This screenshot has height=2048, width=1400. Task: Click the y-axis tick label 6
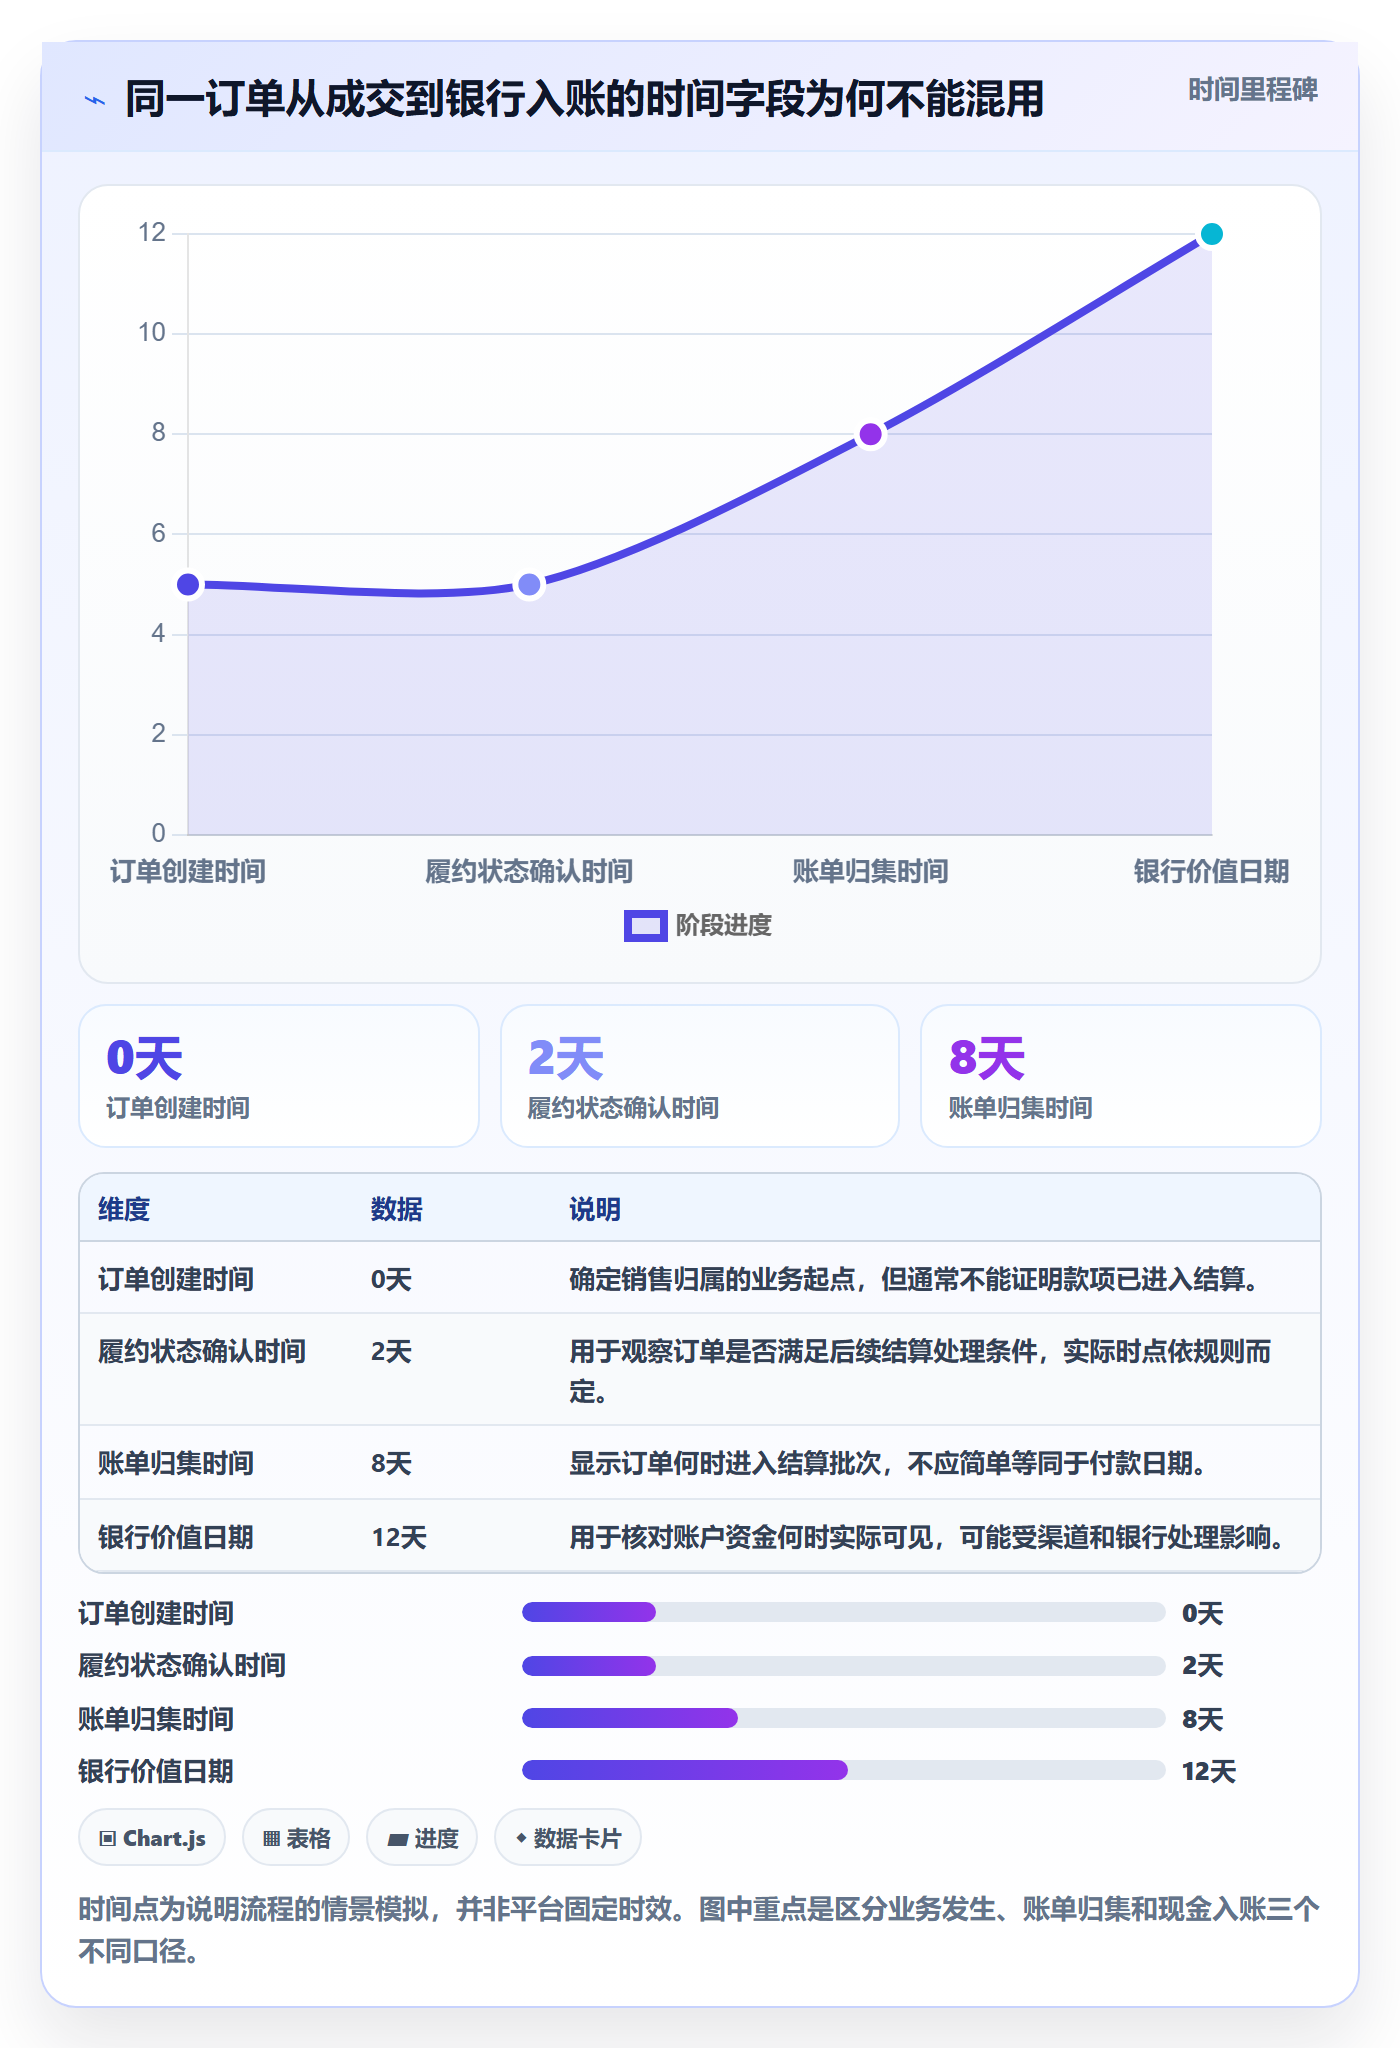tap(159, 533)
